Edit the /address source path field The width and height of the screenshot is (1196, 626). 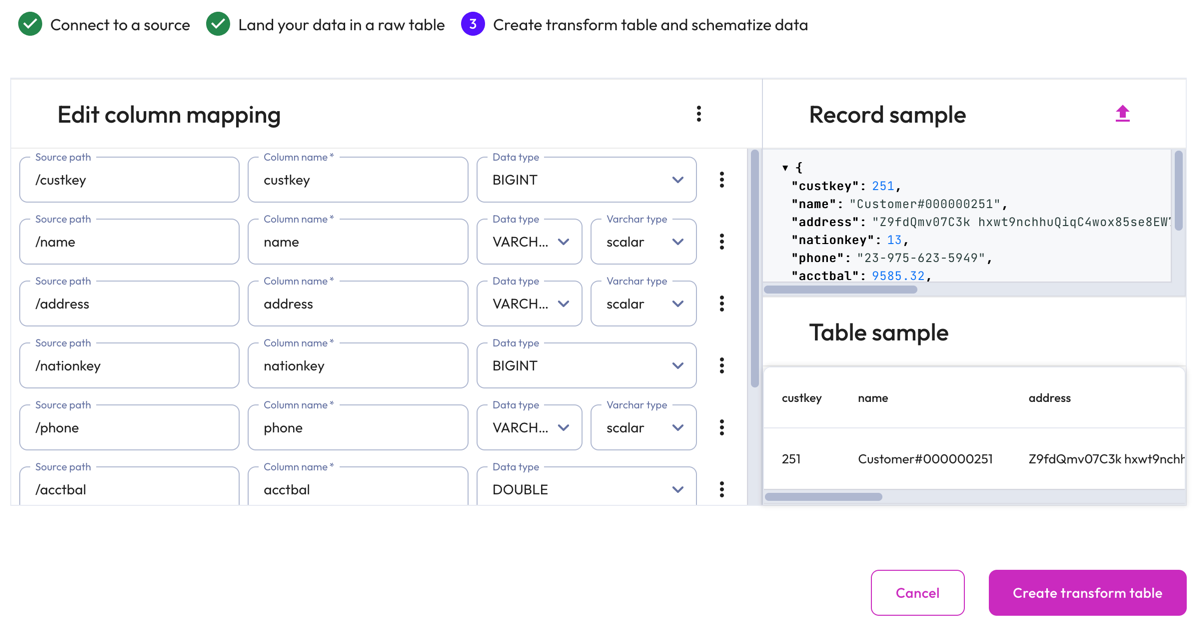coord(130,303)
